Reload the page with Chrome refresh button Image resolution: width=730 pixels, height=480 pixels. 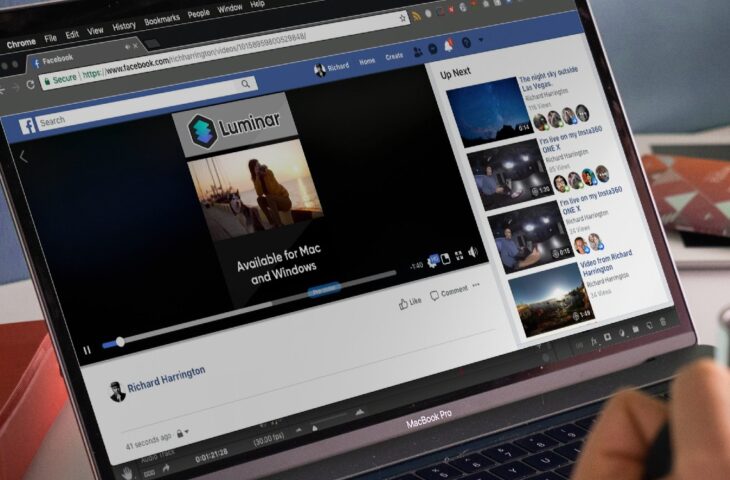tap(30, 85)
